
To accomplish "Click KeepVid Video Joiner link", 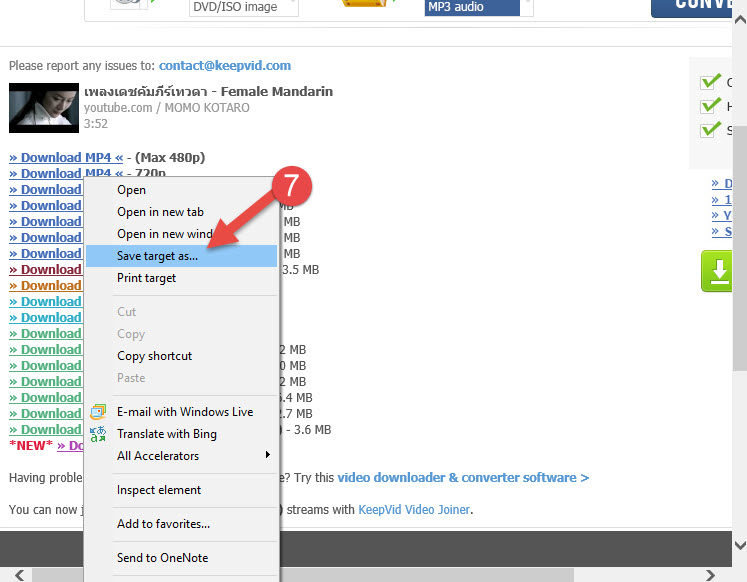I will pyautogui.click(x=414, y=510).
